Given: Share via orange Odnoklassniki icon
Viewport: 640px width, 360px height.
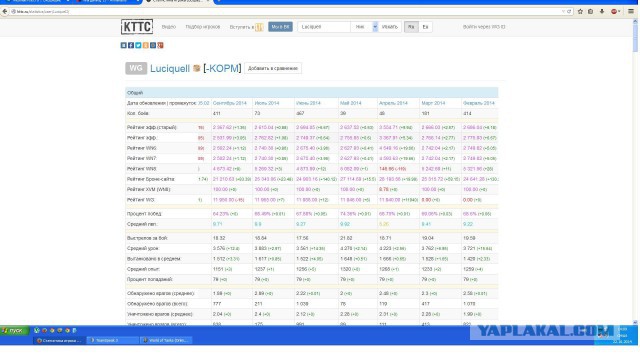Looking at the screenshot, I should 146,45.
